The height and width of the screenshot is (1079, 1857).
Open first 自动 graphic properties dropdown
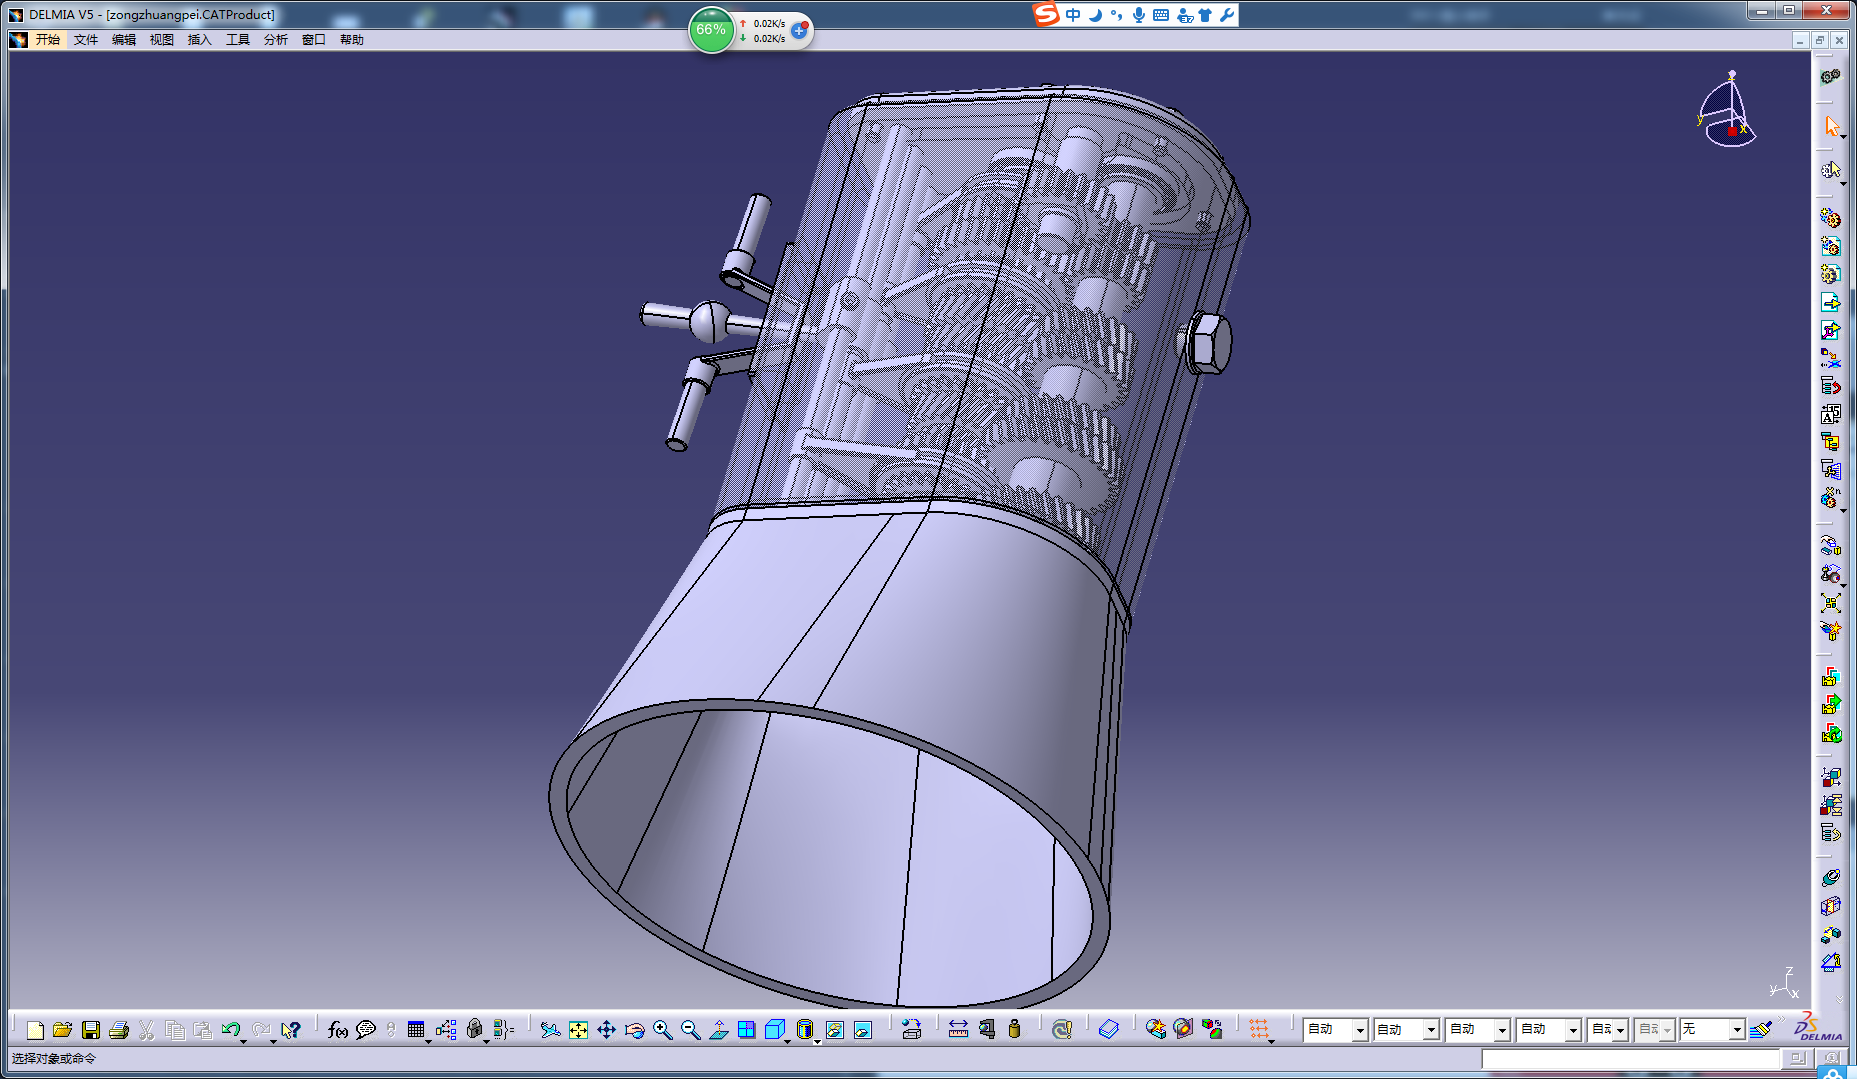(x=1359, y=1030)
